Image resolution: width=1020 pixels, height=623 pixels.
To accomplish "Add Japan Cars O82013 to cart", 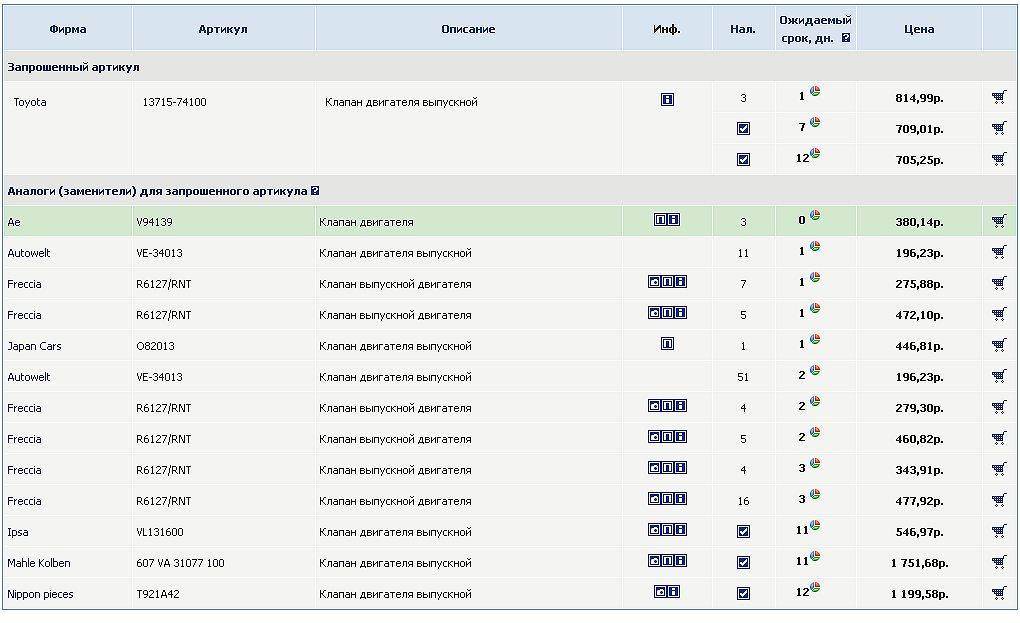I will [998, 346].
